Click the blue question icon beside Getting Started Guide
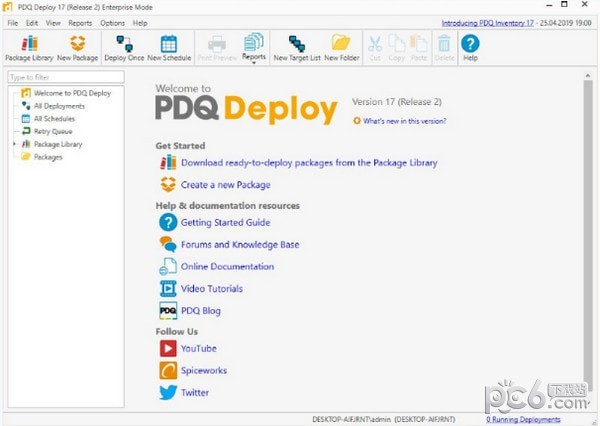 (168, 222)
